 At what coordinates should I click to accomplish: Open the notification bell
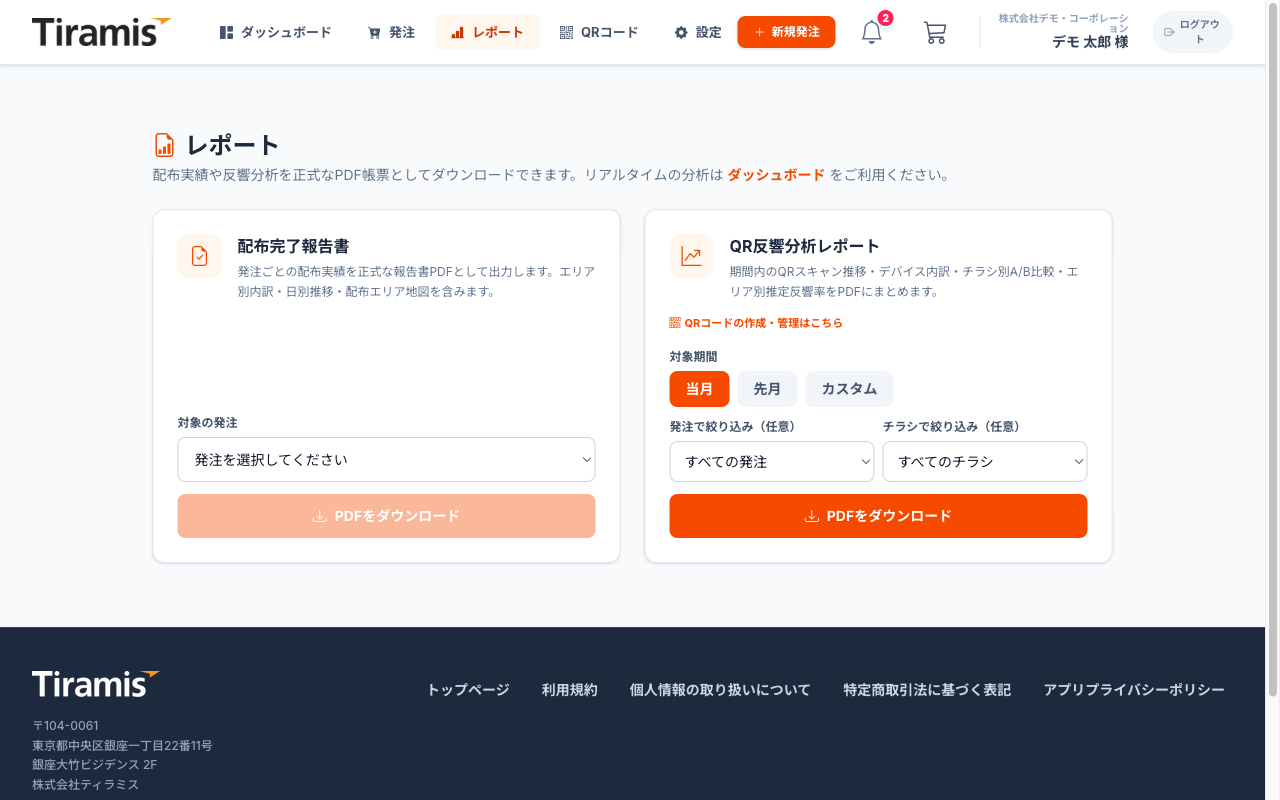click(872, 32)
